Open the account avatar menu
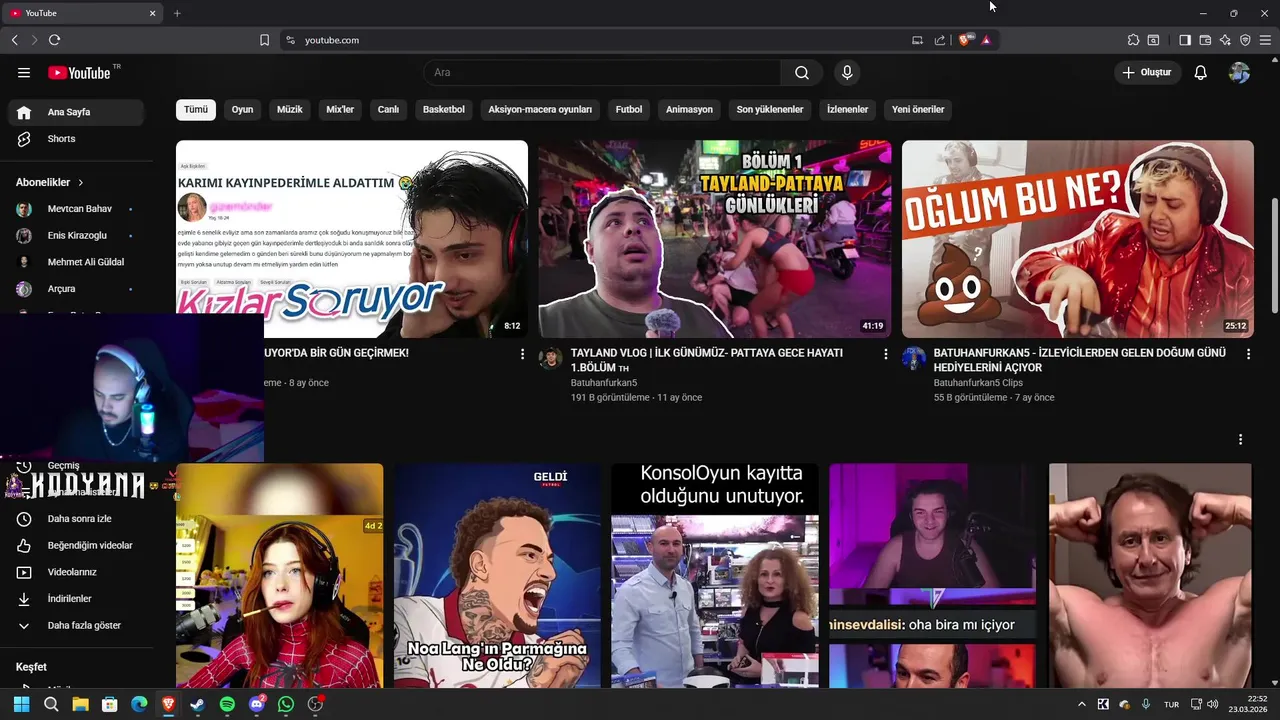Screen dimensions: 1280x720 1239,73
